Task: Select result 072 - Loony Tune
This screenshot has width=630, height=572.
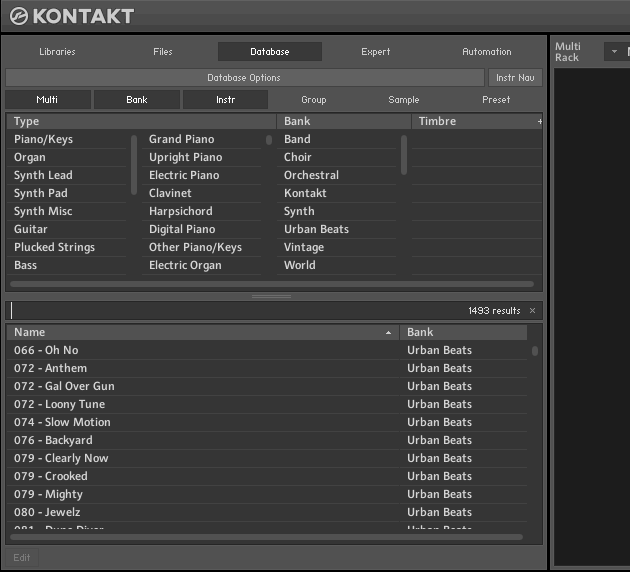Action: click(267, 404)
